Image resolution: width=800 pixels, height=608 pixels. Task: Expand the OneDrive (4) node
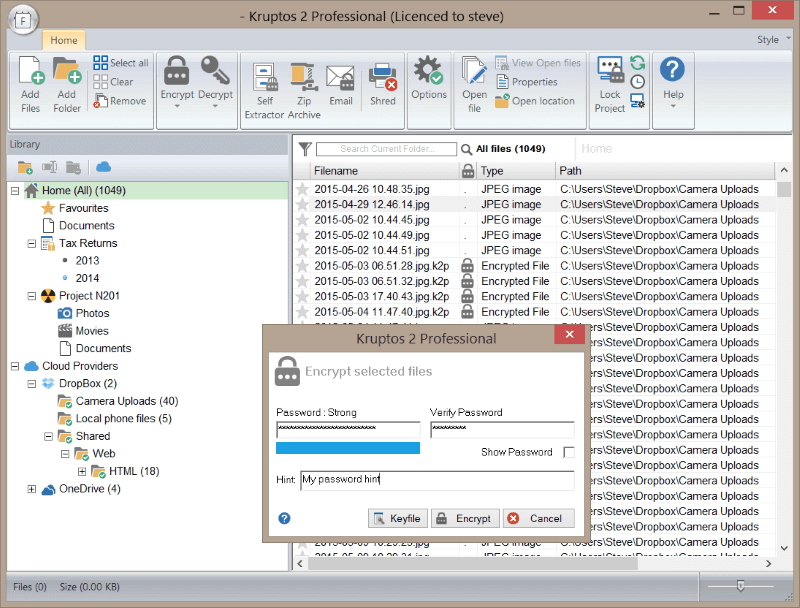(x=32, y=489)
